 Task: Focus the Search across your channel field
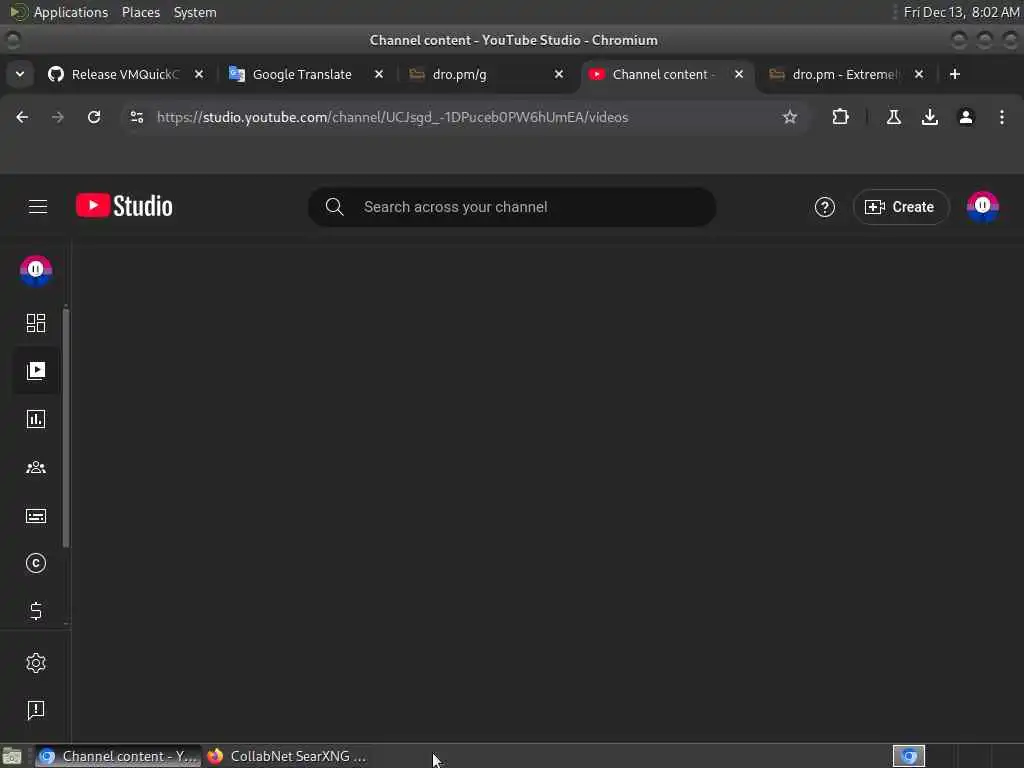512,207
